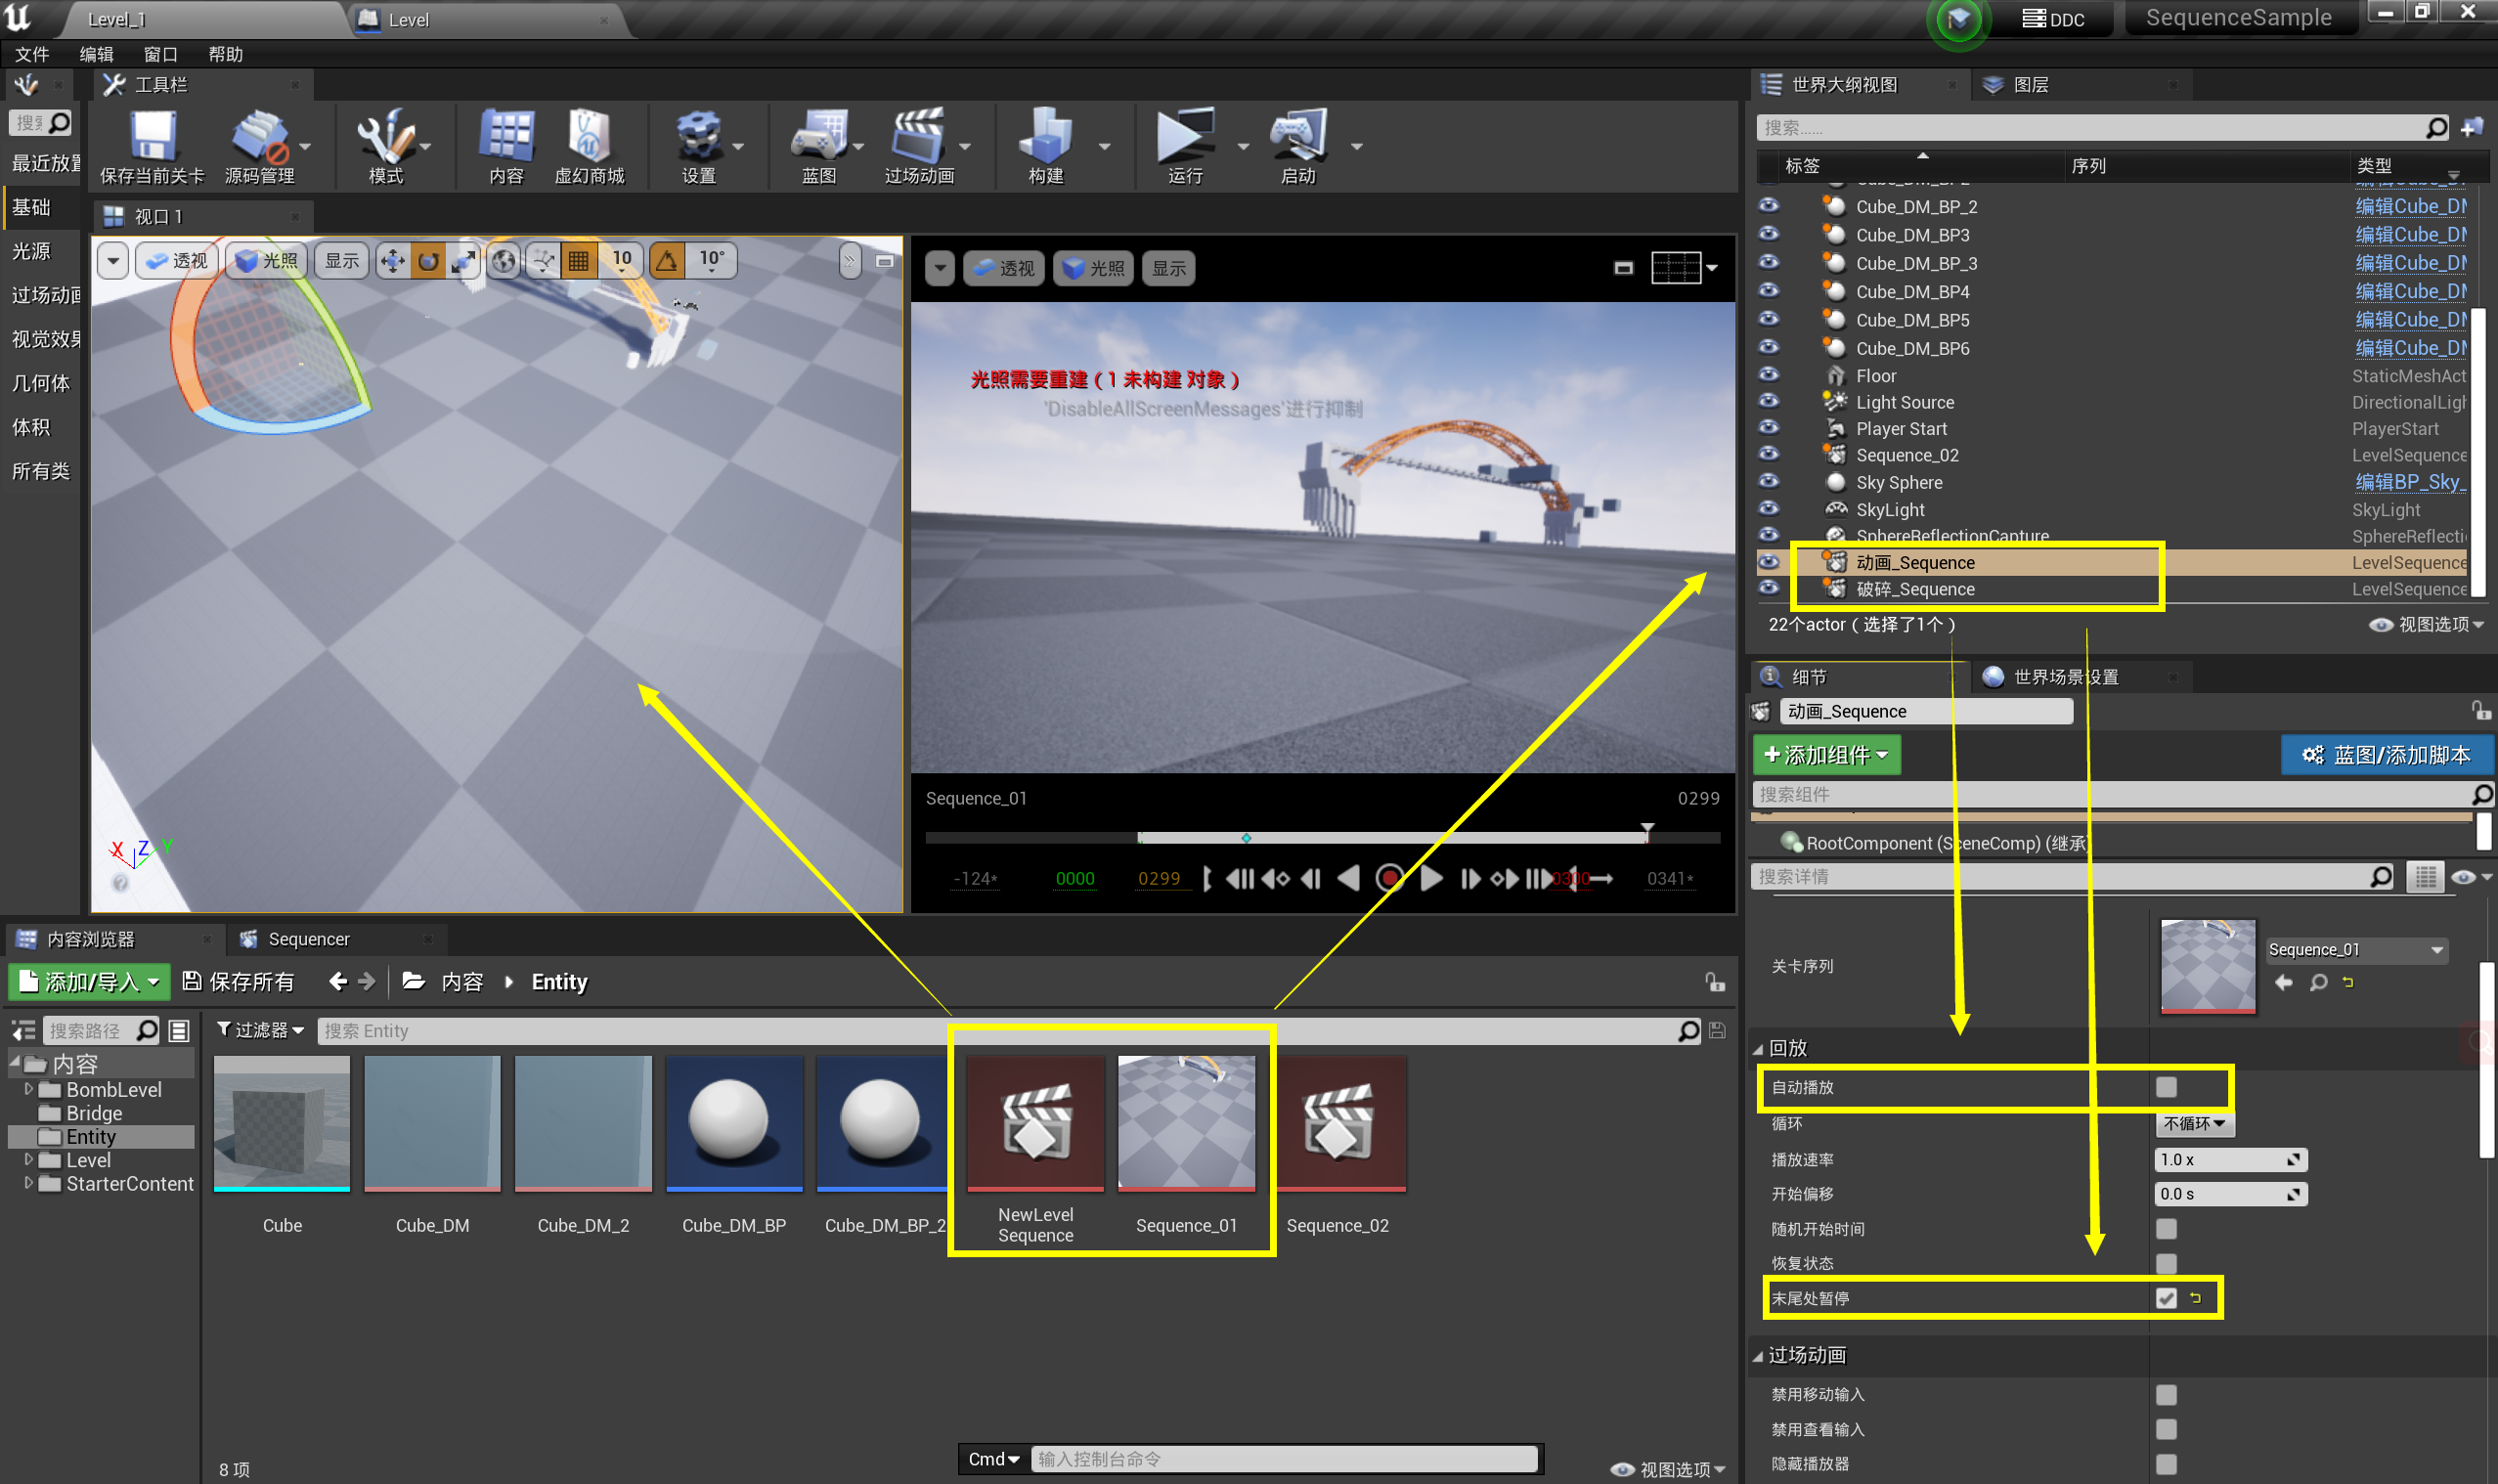Toggle Random Start Time (随机开始时间) checkbox

(x=2166, y=1229)
